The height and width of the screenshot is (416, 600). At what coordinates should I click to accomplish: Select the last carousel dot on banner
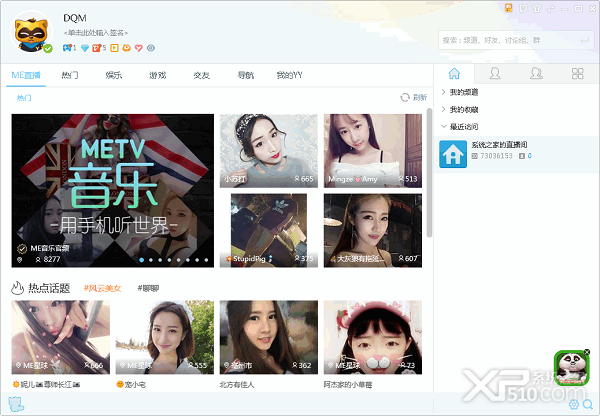click(206, 260)
